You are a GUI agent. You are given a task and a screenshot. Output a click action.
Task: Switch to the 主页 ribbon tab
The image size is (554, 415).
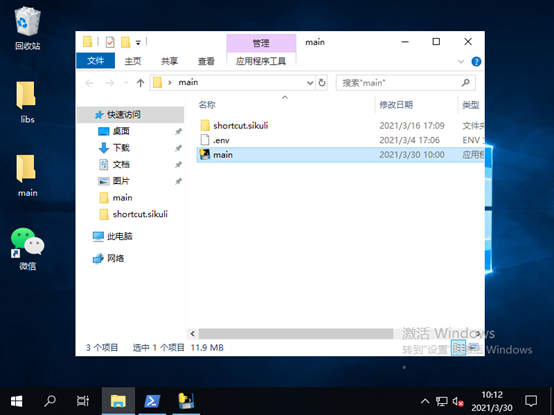133,61
